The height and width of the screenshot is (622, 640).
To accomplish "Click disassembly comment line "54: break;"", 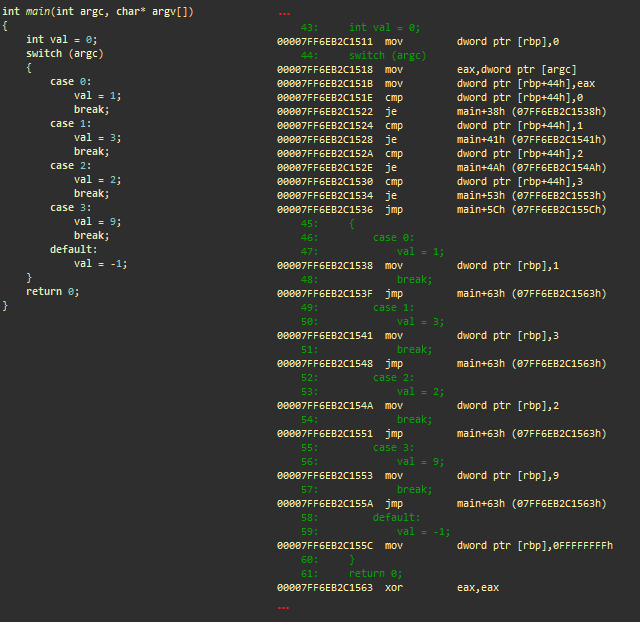I will coord(367,420).
